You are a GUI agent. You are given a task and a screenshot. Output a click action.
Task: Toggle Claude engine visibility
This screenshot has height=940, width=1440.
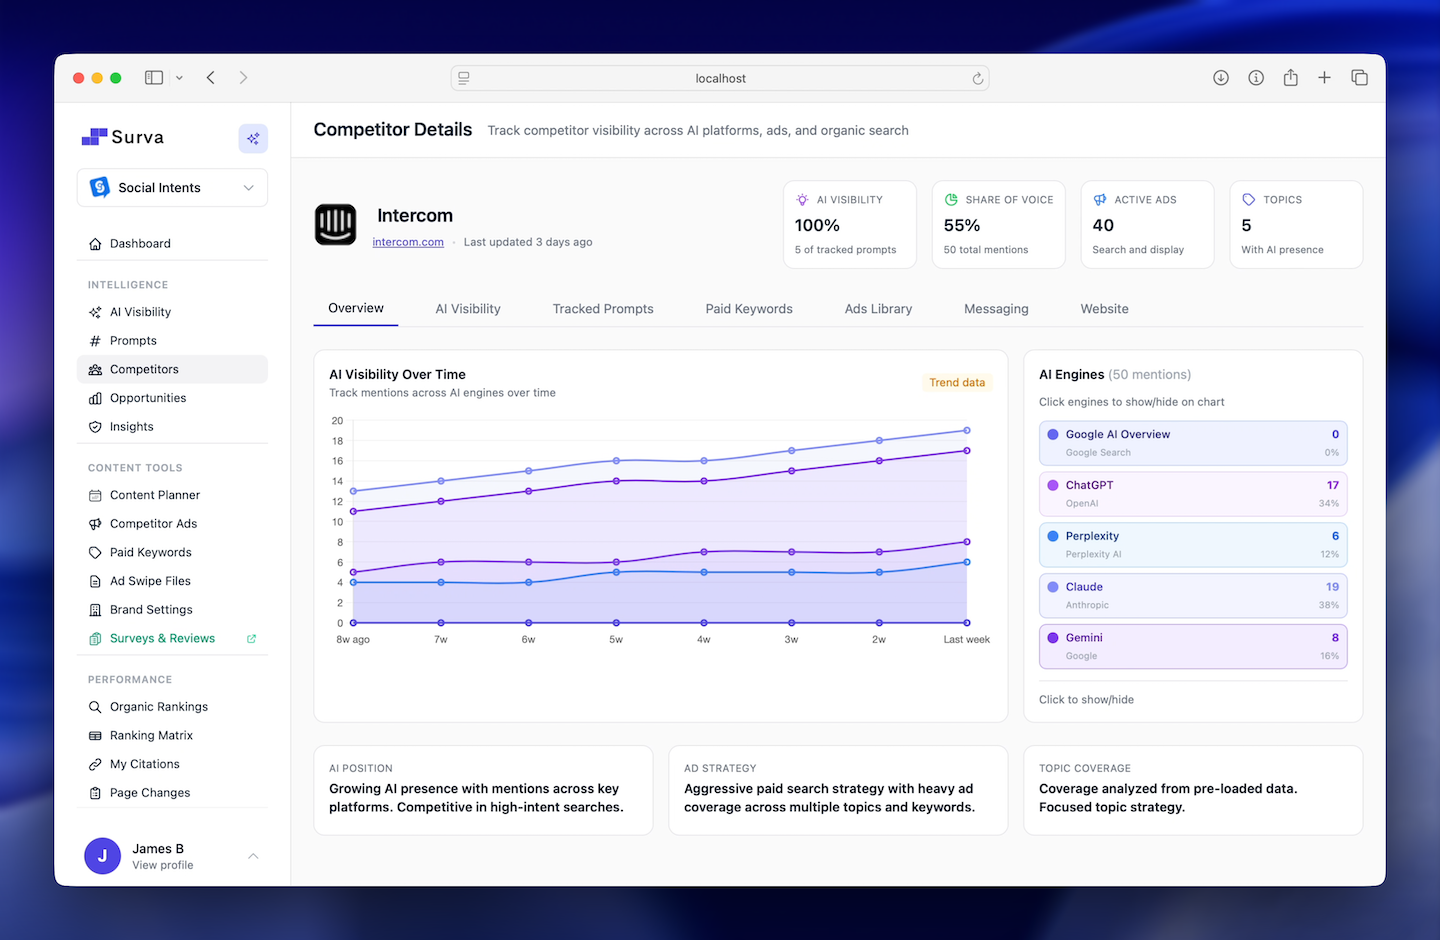(1192, 595)
